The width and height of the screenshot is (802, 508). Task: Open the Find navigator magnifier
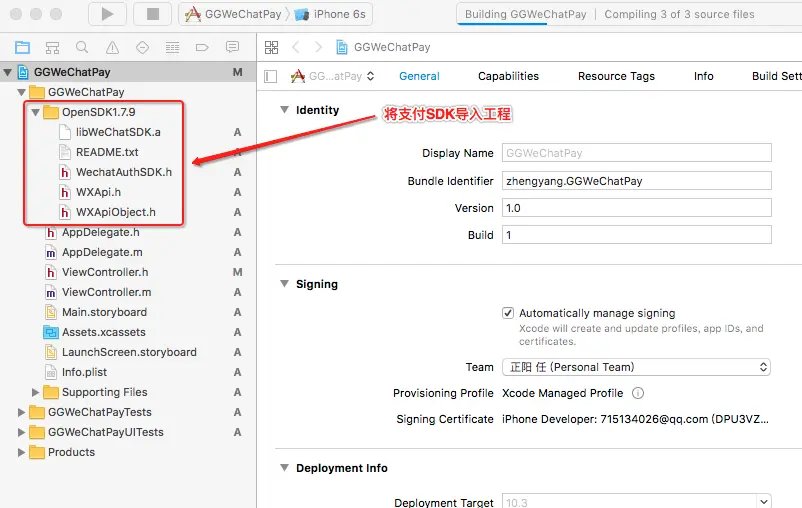click(x=82, y=48)
